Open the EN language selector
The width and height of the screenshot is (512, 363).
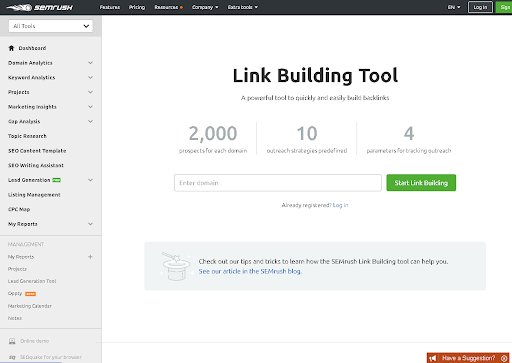coord(454,7)
